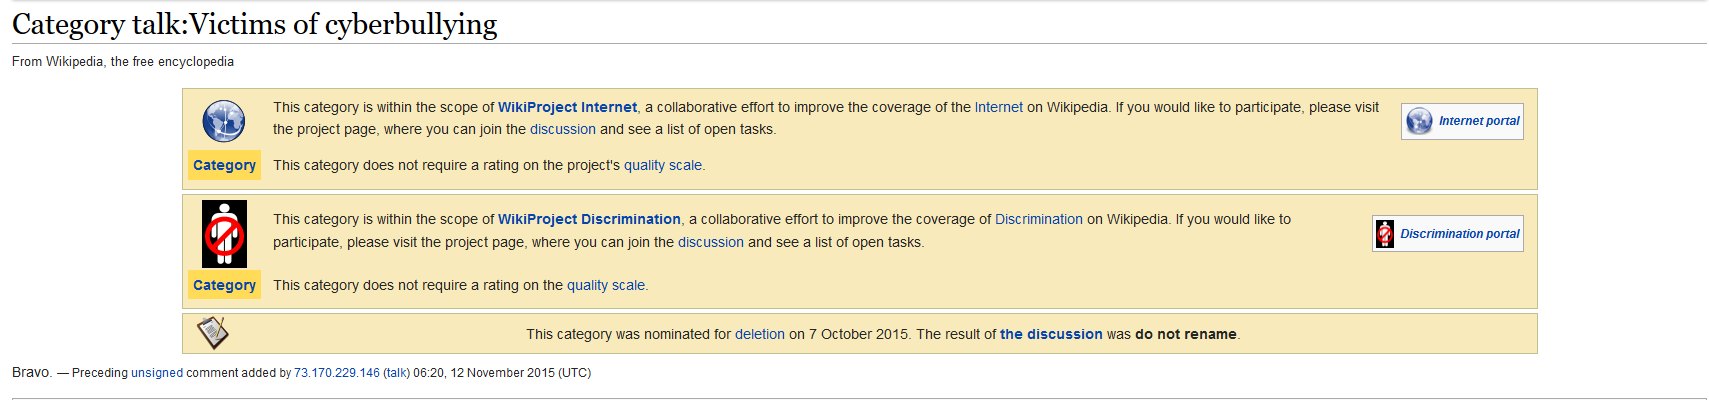Click Category label in Internet banner
Viewport: 1709px width, 400px height.
(224, 165)
